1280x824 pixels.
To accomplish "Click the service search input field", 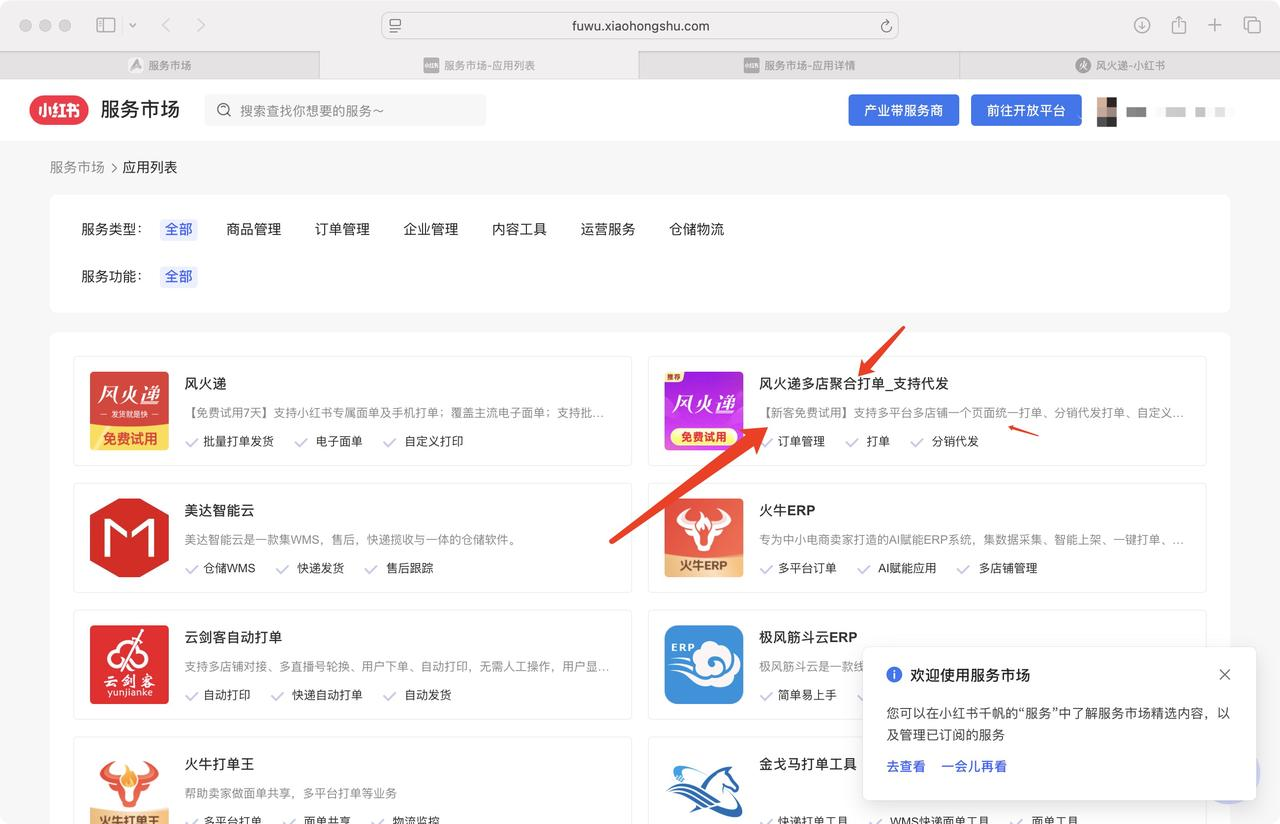I will pos(350,110).
